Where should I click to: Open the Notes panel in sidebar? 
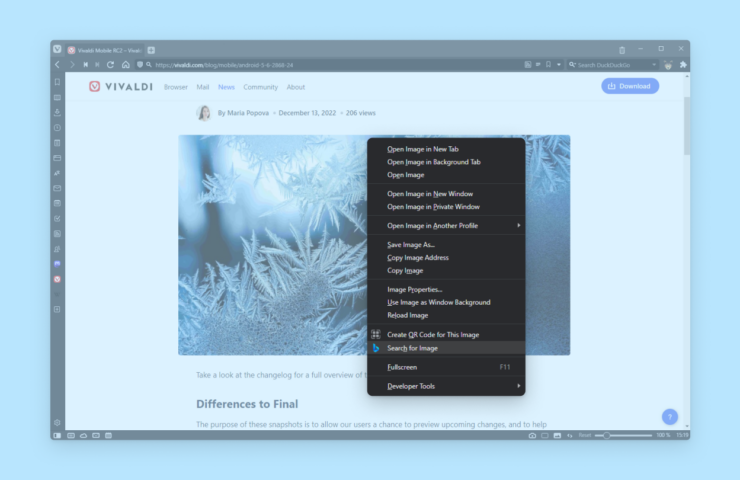[x=57, y=143]
